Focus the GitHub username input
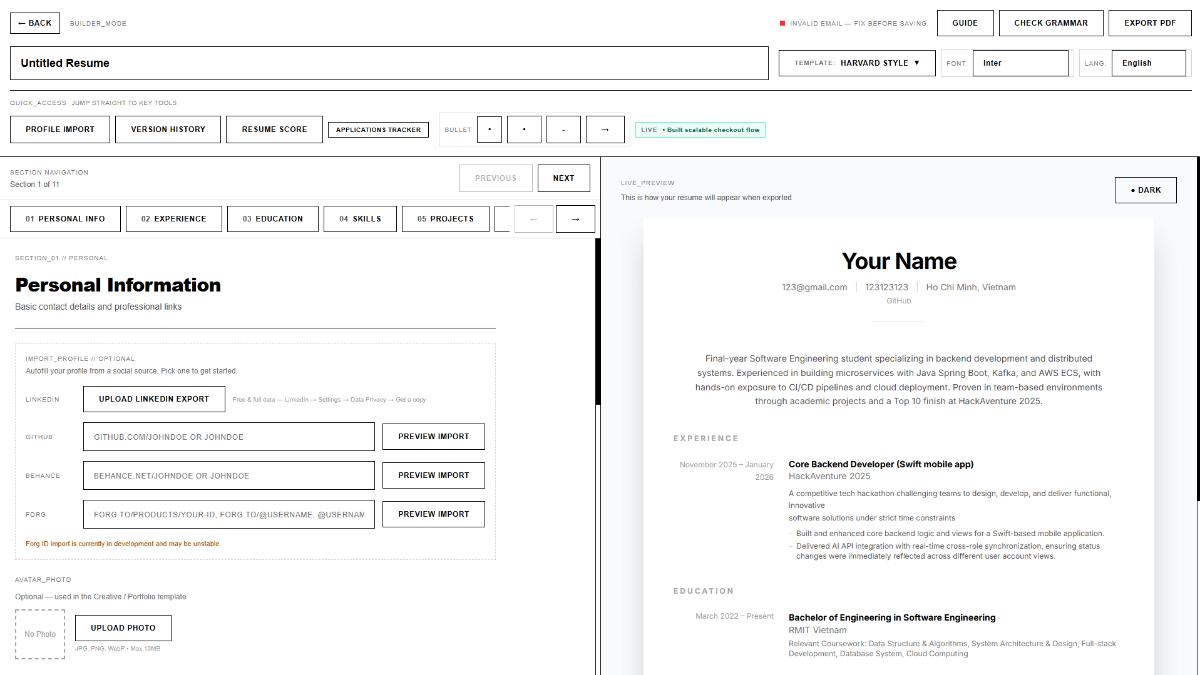The image size is (1200, 675). pos(229,437)
